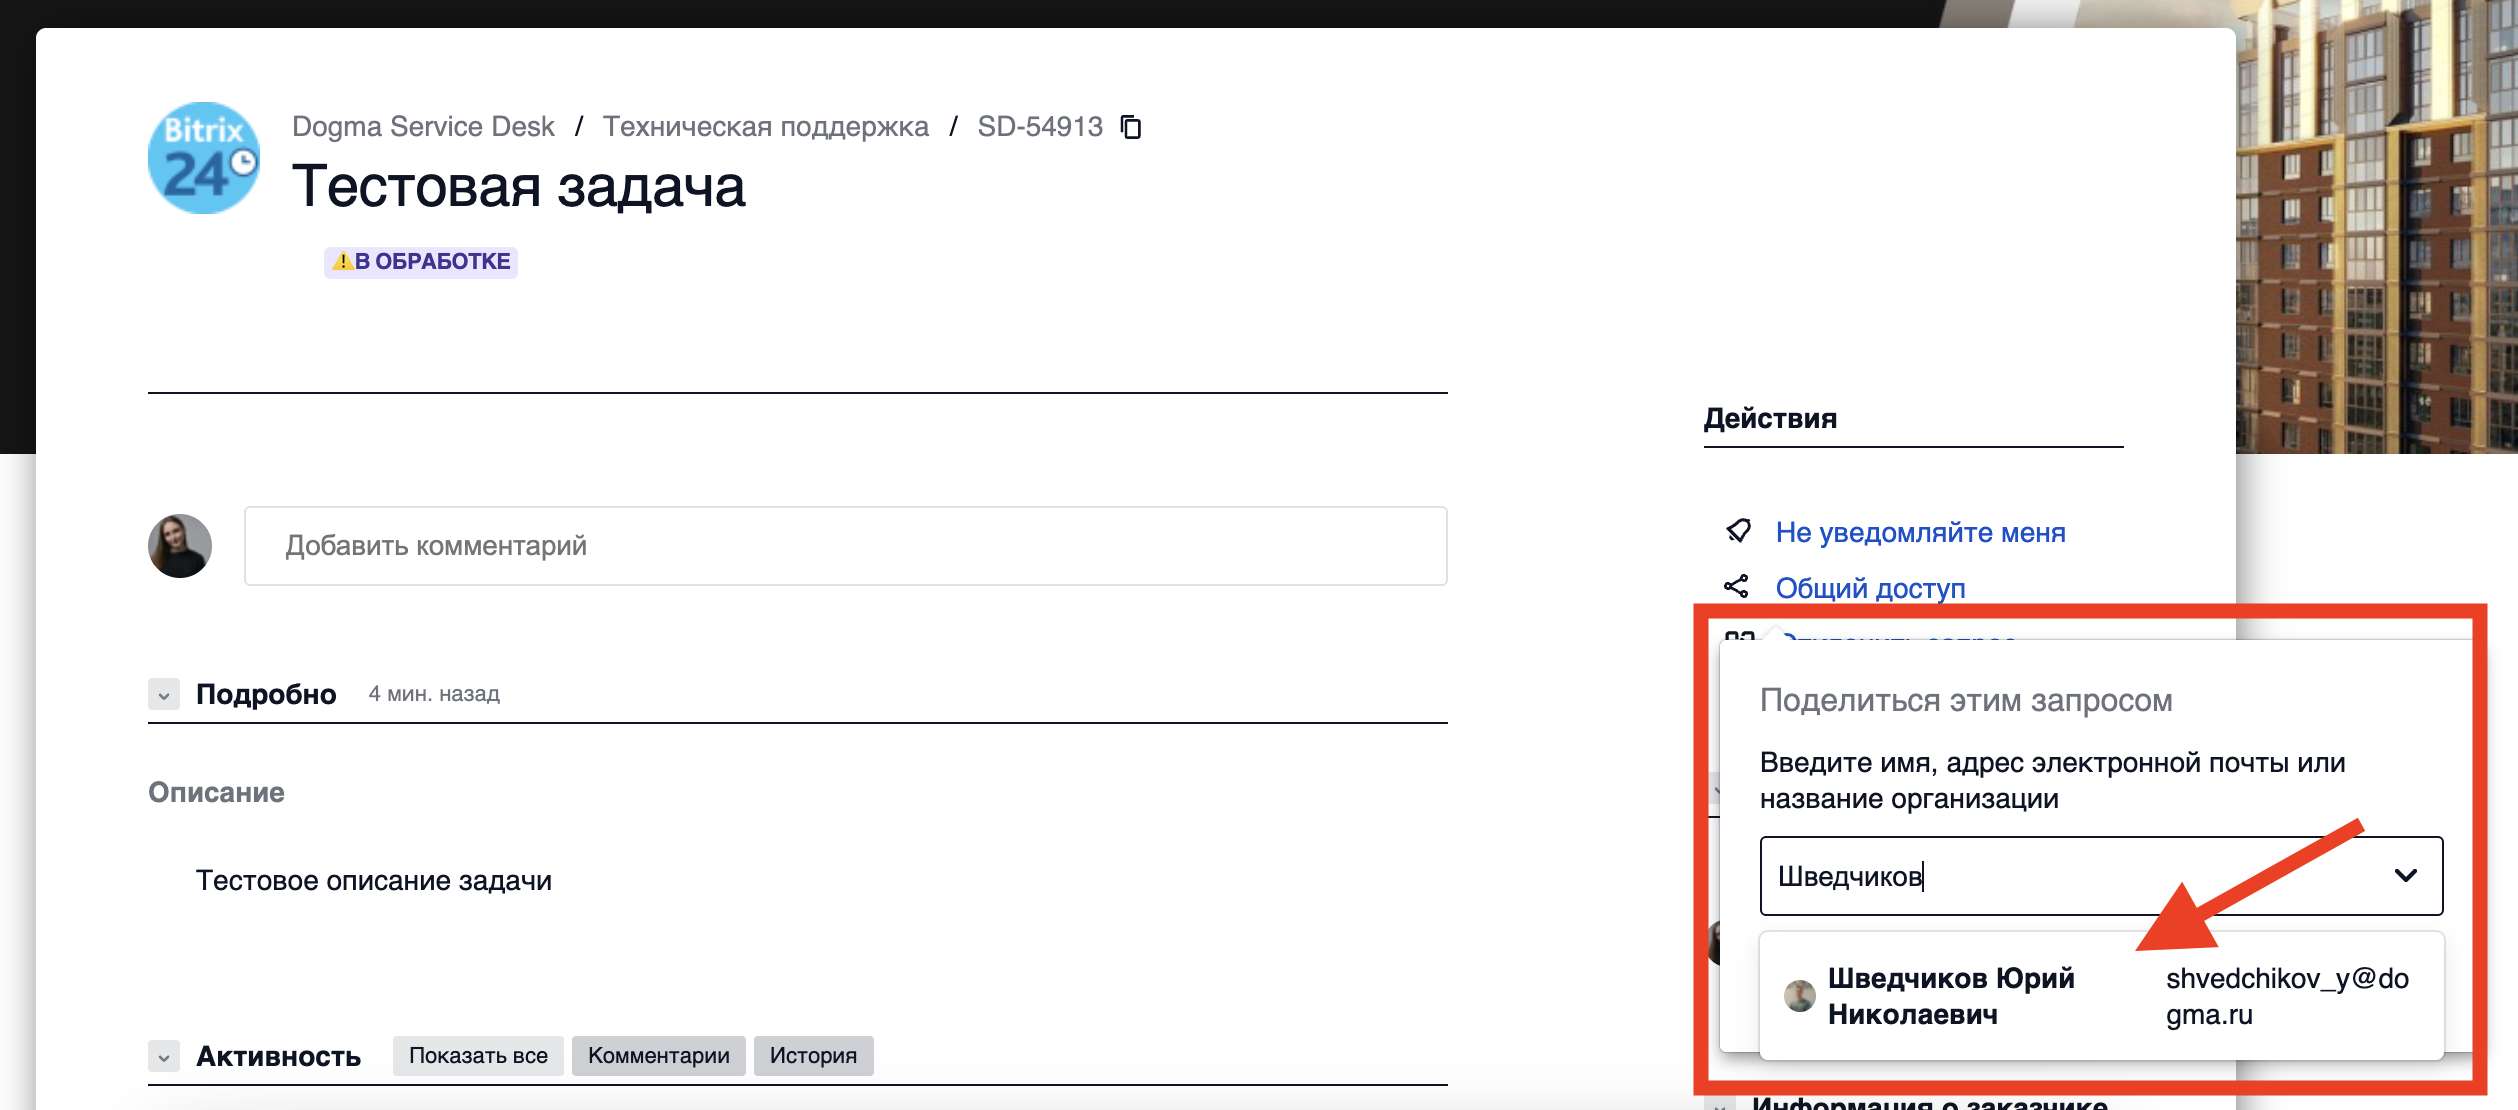Click Шведчиков's small avatar in suggestions
Screen dimensions: 2518x1110
[1799, 995]
